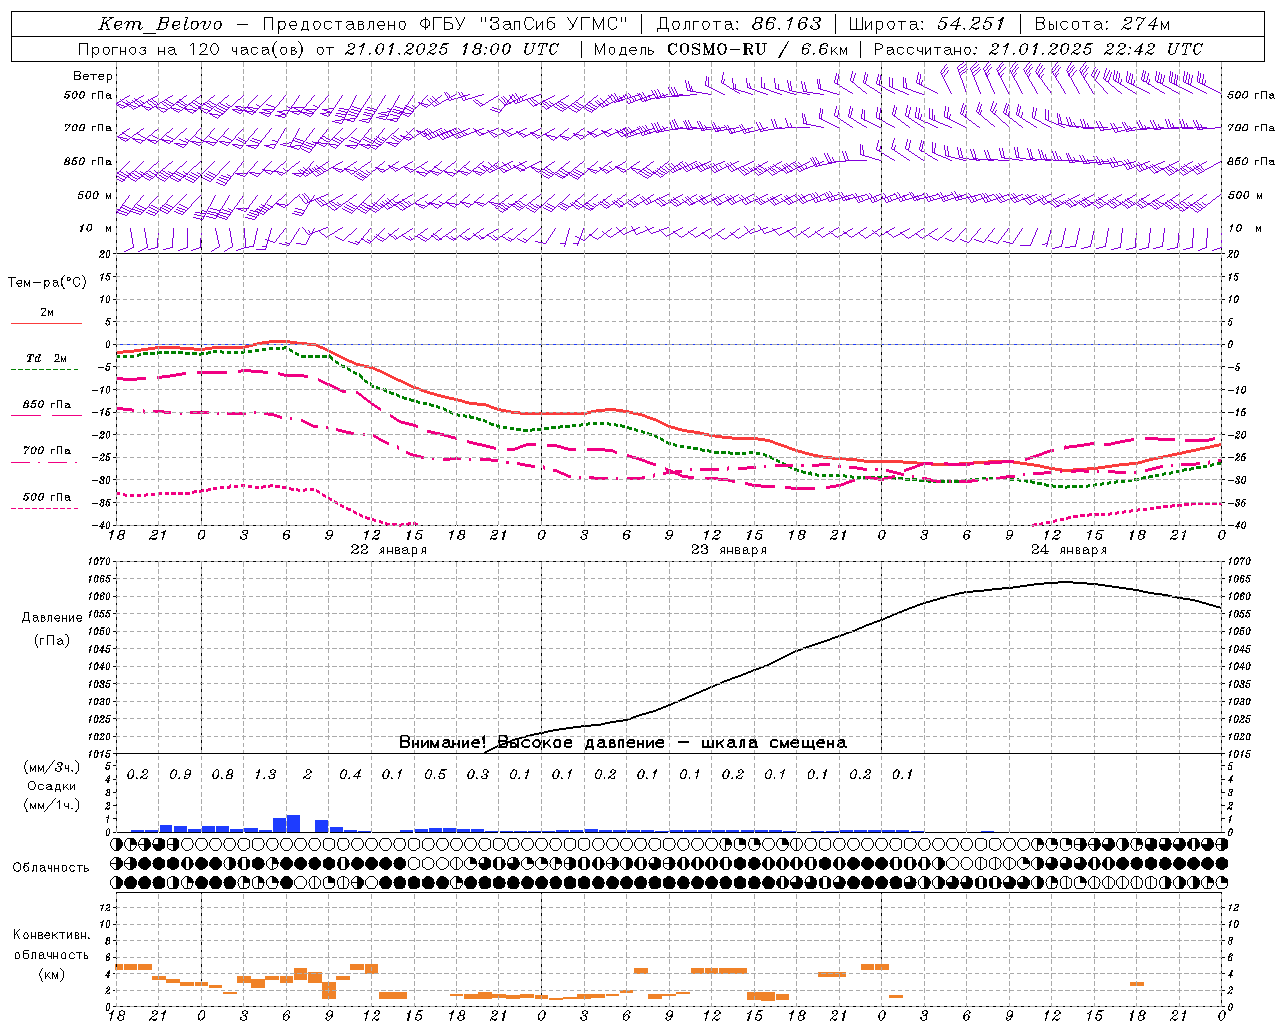The image size is (1280, 1024).
Task: Click the 3-hour precipitation value "0.3"
Action: [477, 774]
